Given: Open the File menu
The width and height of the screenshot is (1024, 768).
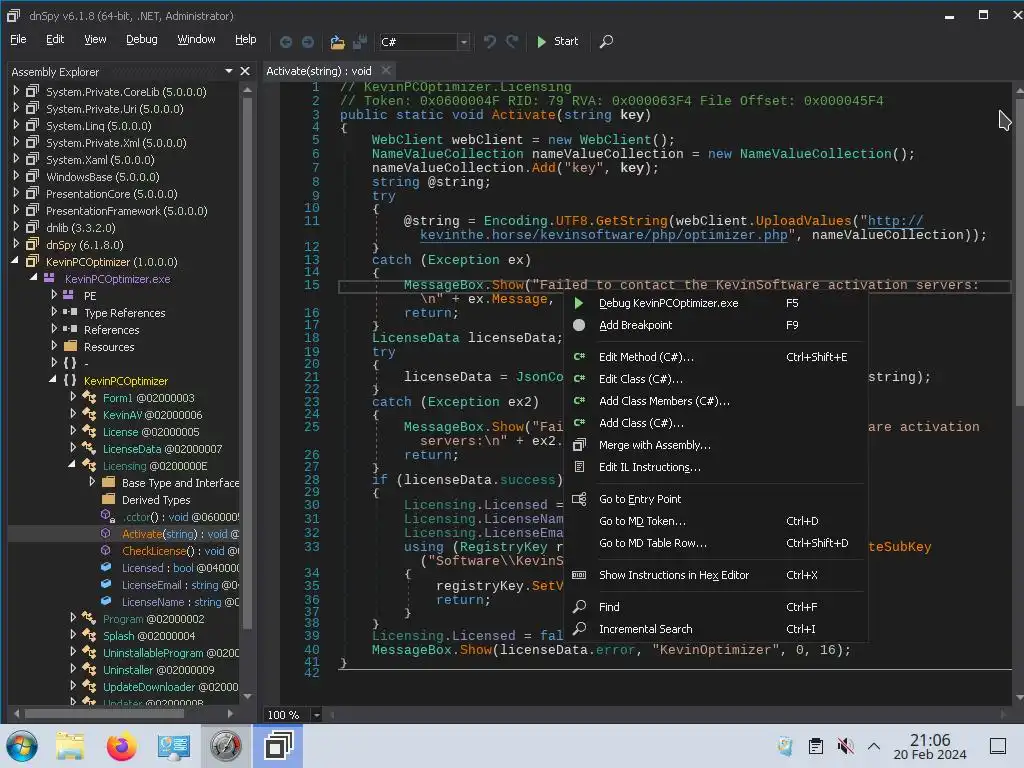Looking at the screenshot, I should click(18, 39).
